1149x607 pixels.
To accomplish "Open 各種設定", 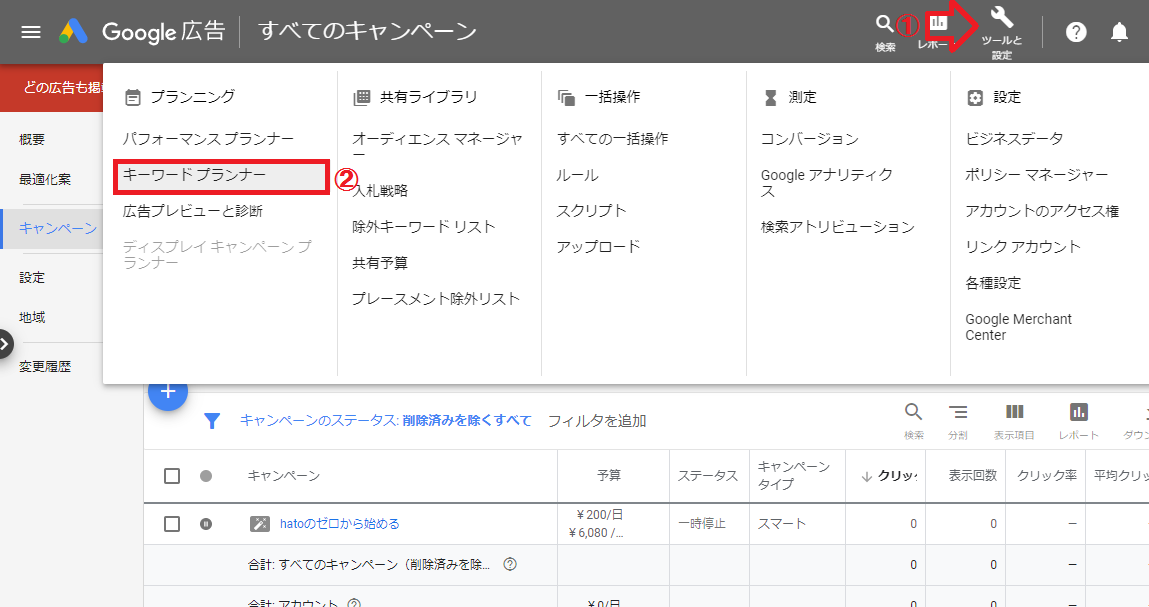I will [993, 283].
